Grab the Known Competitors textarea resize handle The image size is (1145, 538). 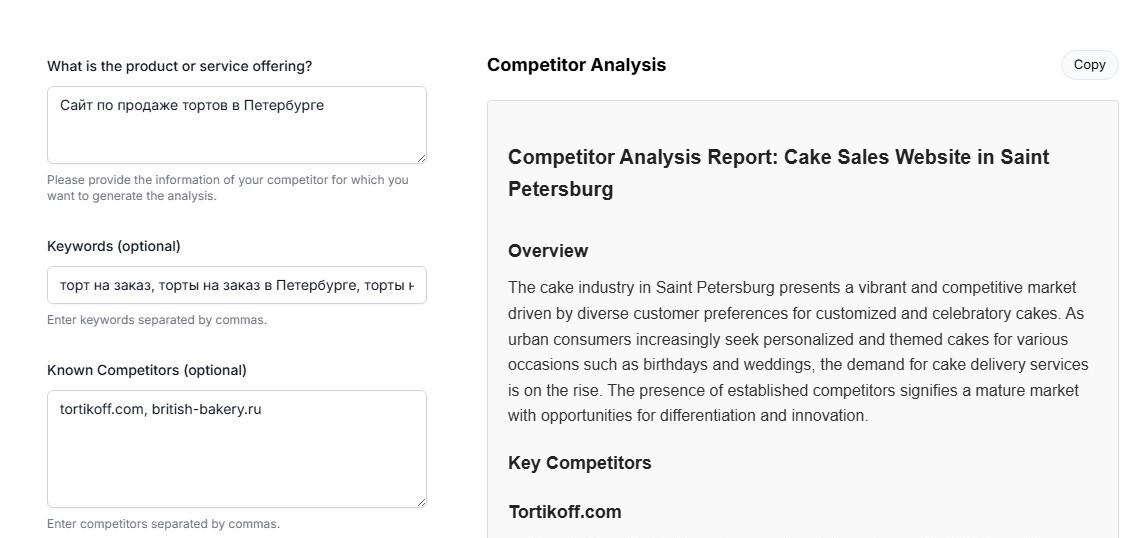[x=421, y=502]
